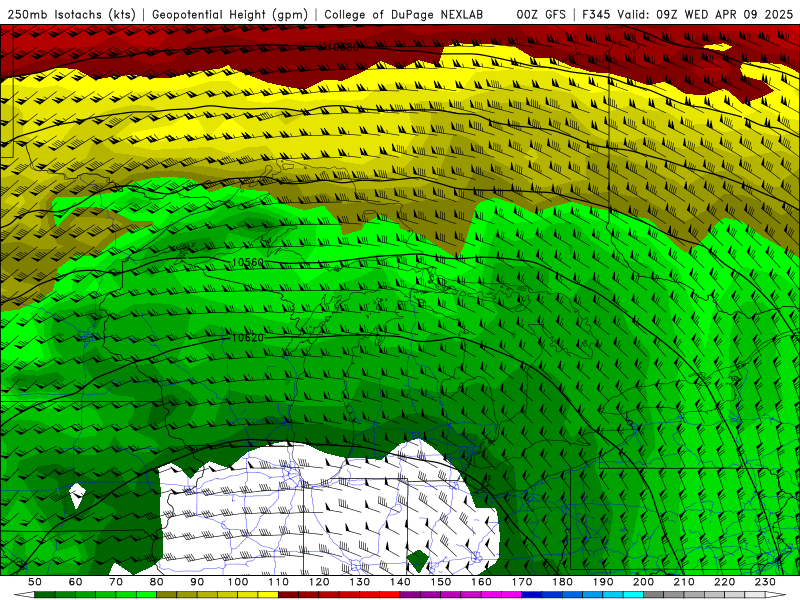Click the "F345" forecast hour text
Viewport: 800px width, 600px height.
click(x=597, y=14)
